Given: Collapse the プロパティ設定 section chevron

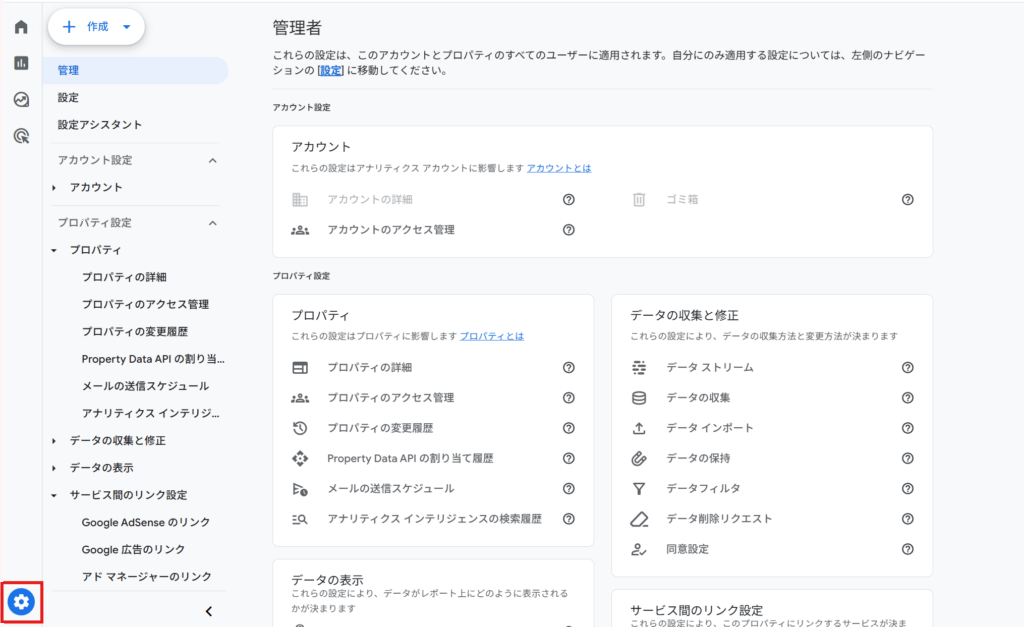Looking at the screenshot, I should (212, 223).
